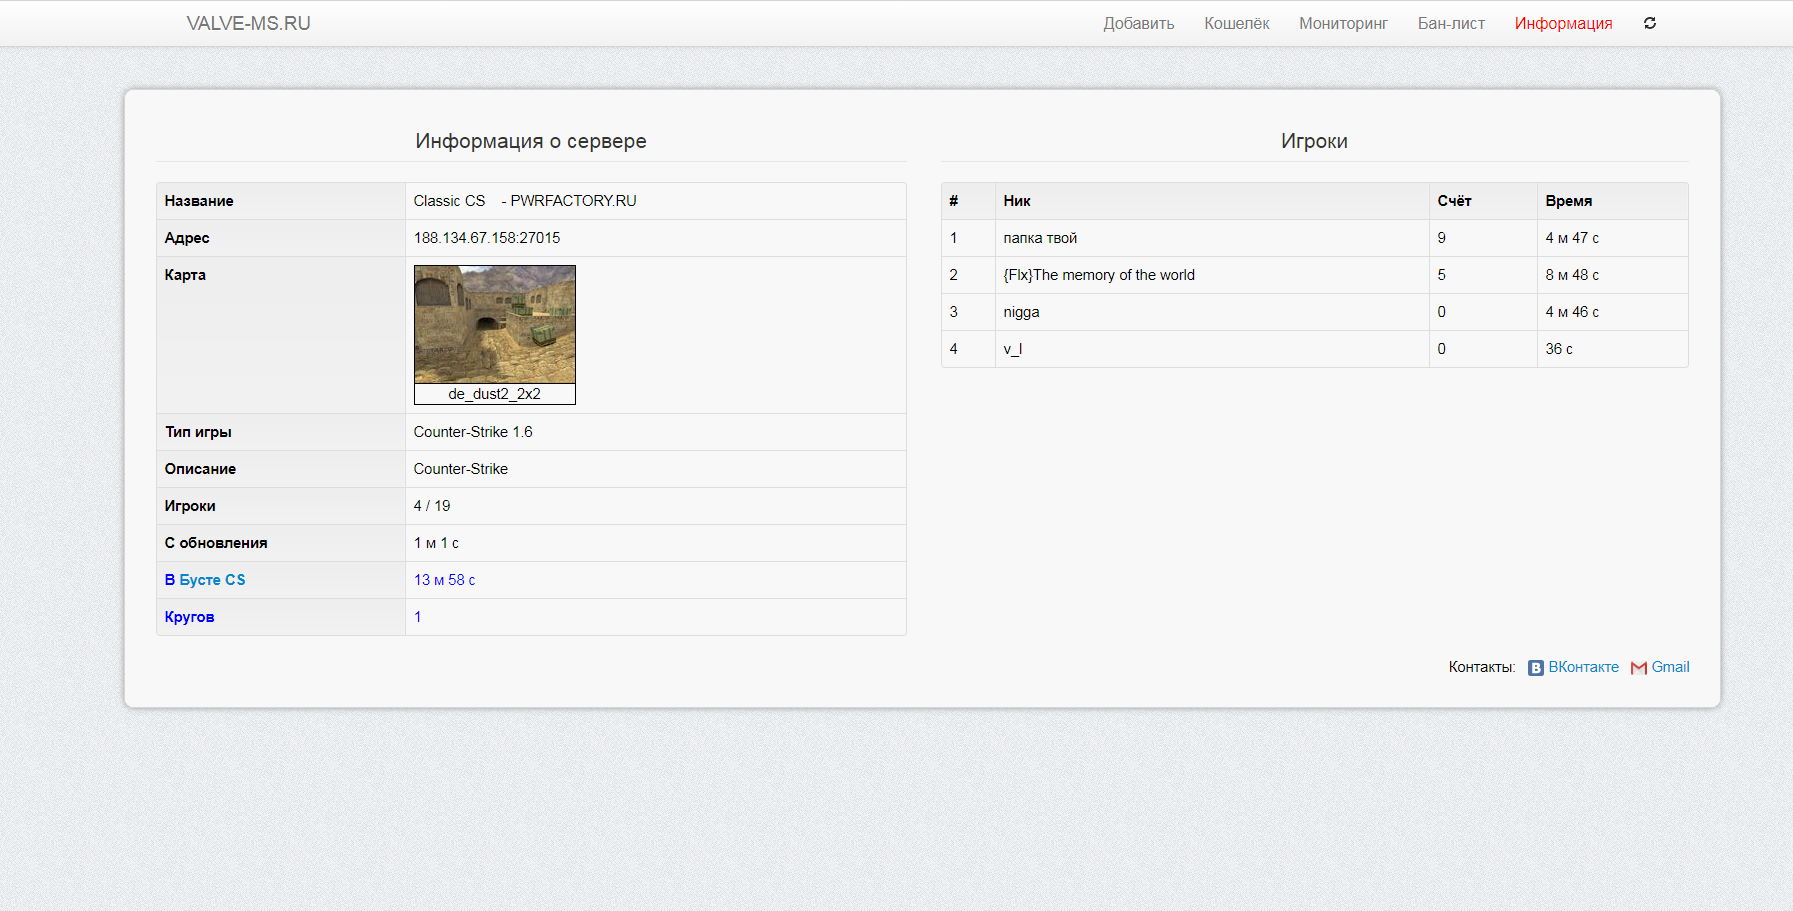Click the Счёт column header
The image size is (1793, 911).
pyautogui.click(x=1454, y=201)
